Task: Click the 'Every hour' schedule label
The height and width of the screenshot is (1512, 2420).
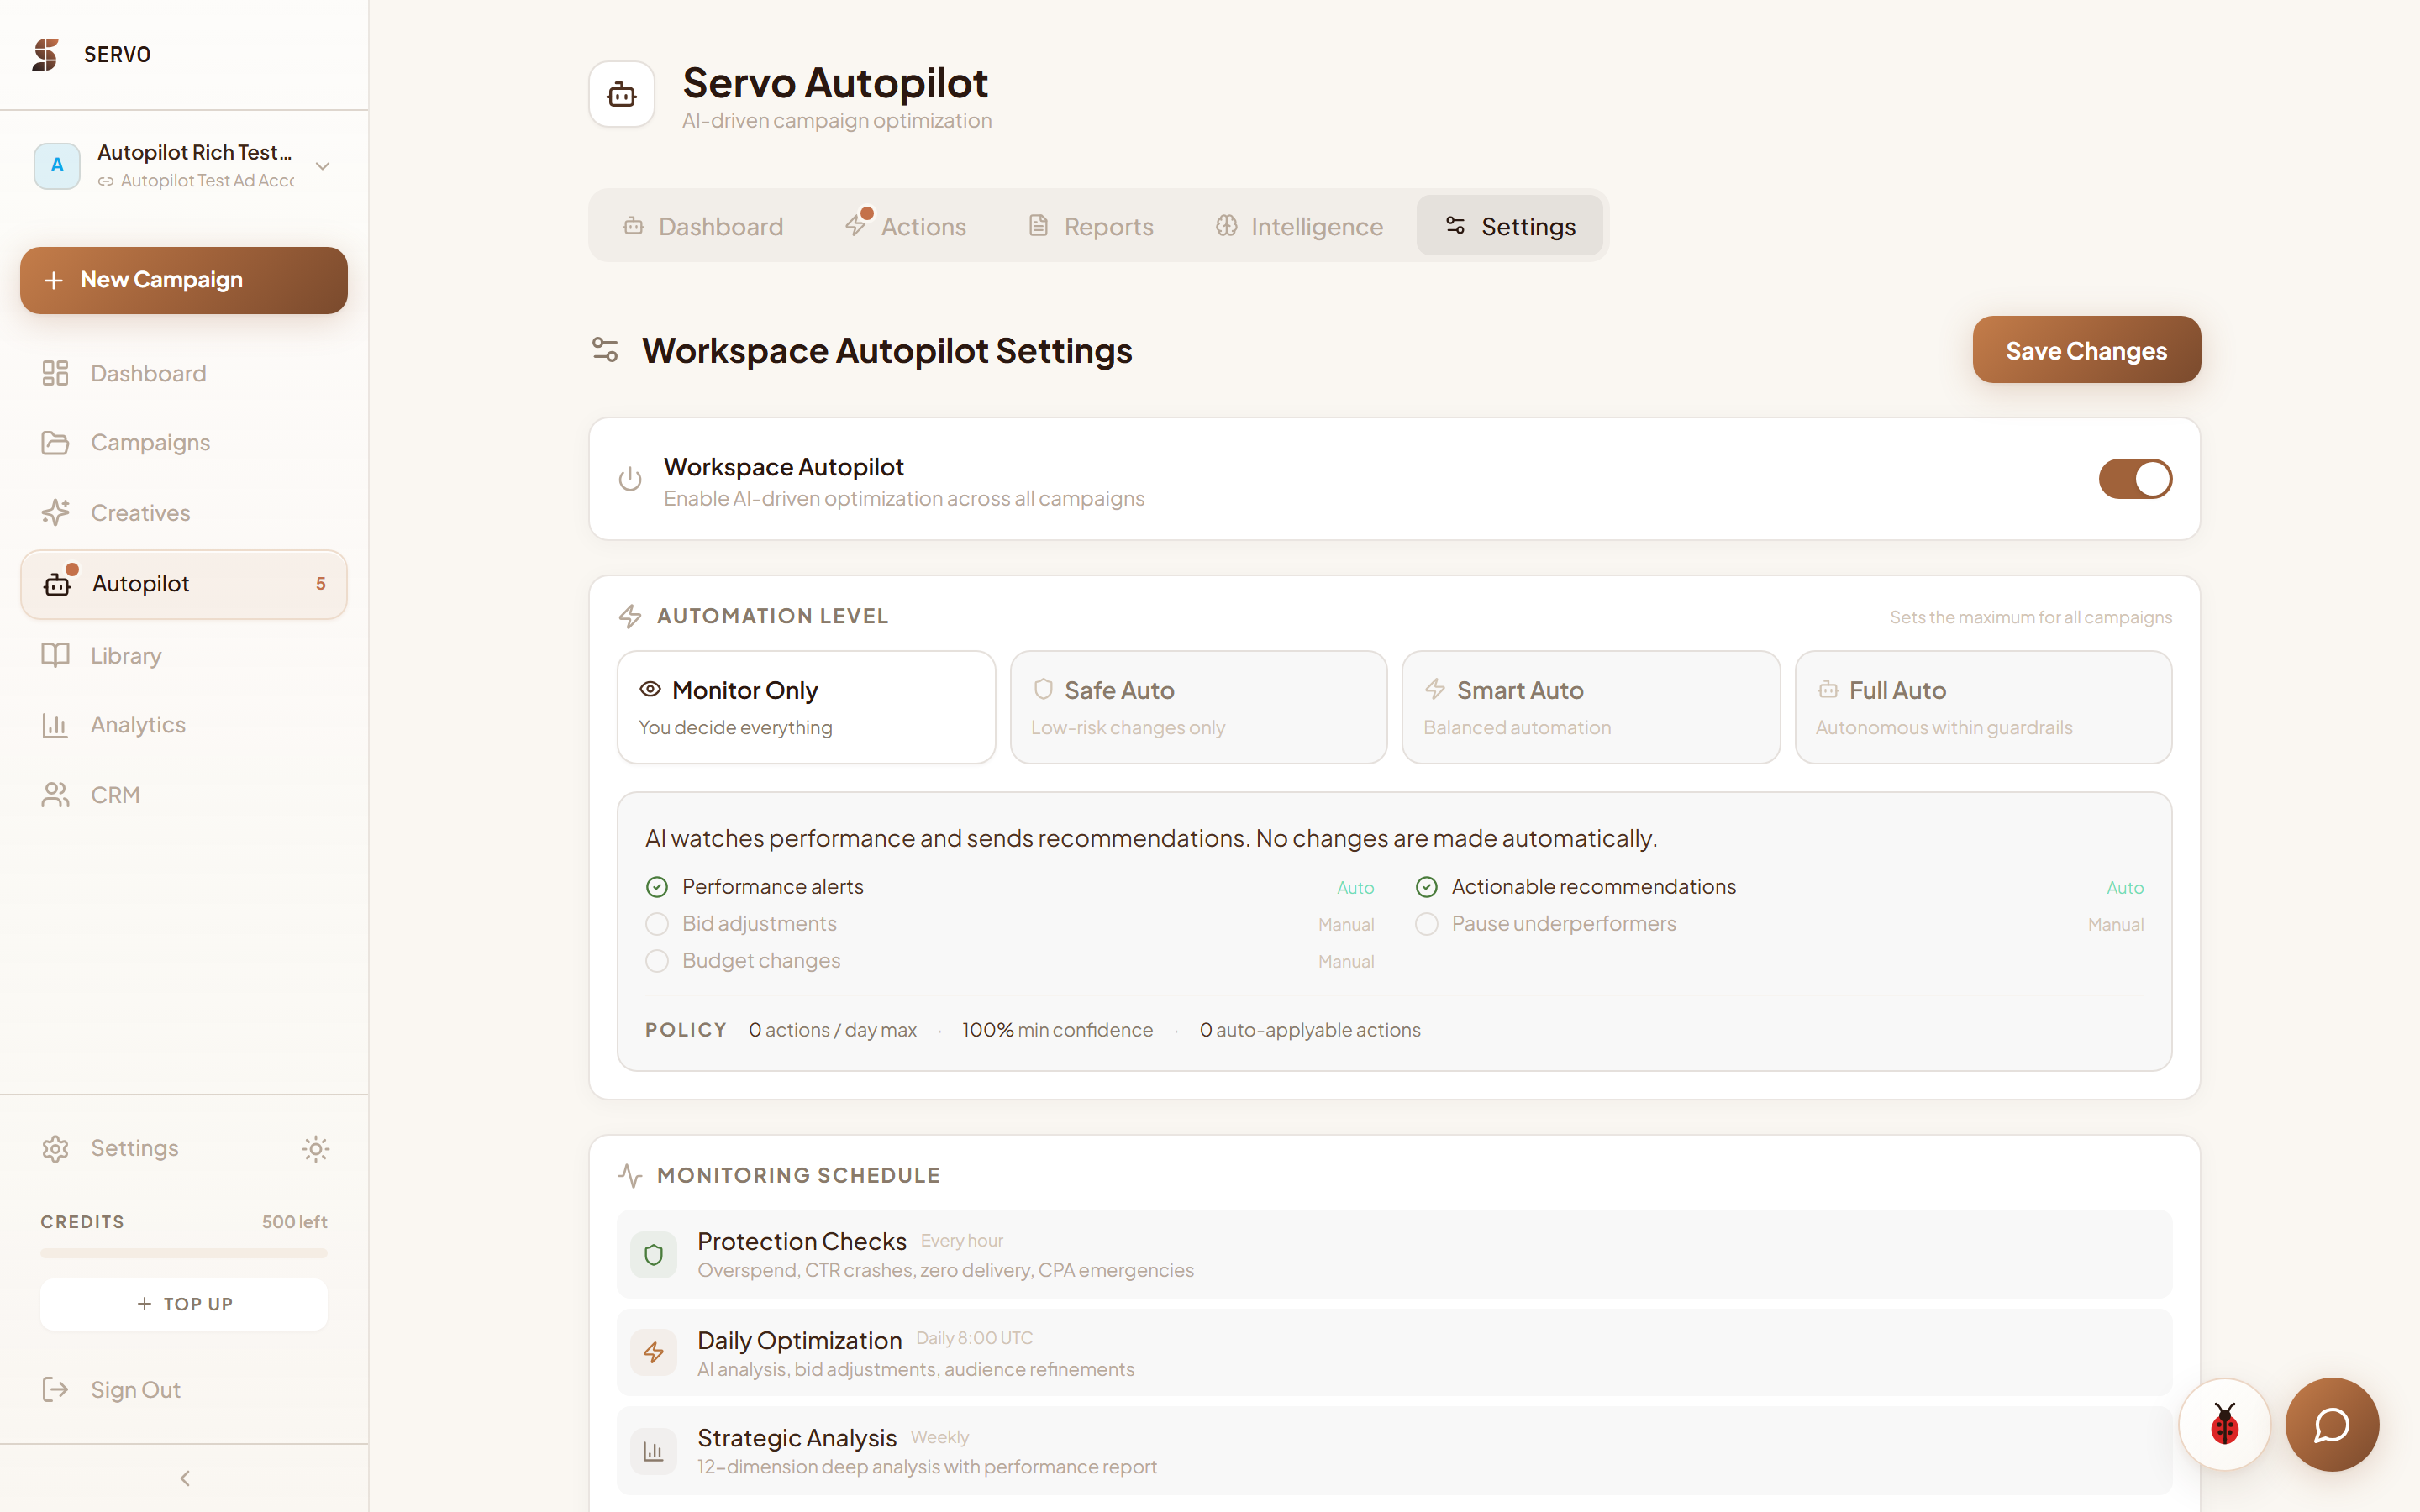Action: 961,1240
